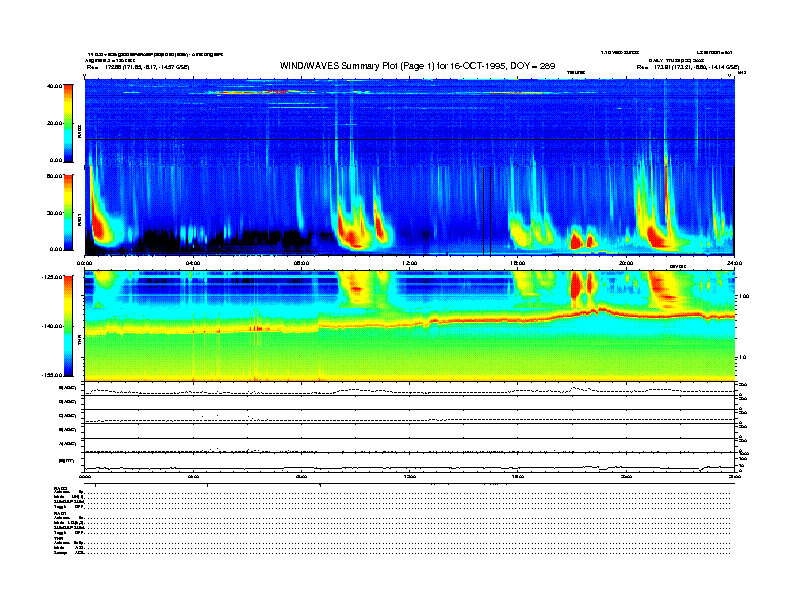
Task: Click the 24:00 tick label below the RAD1 spectrogram
Action: [734, 263]
